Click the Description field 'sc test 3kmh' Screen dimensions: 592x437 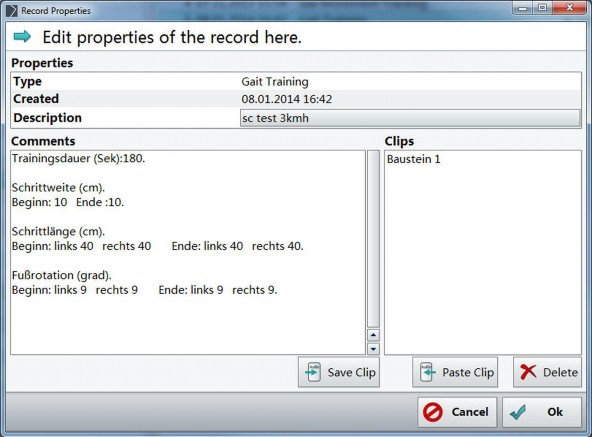point(410,118)
